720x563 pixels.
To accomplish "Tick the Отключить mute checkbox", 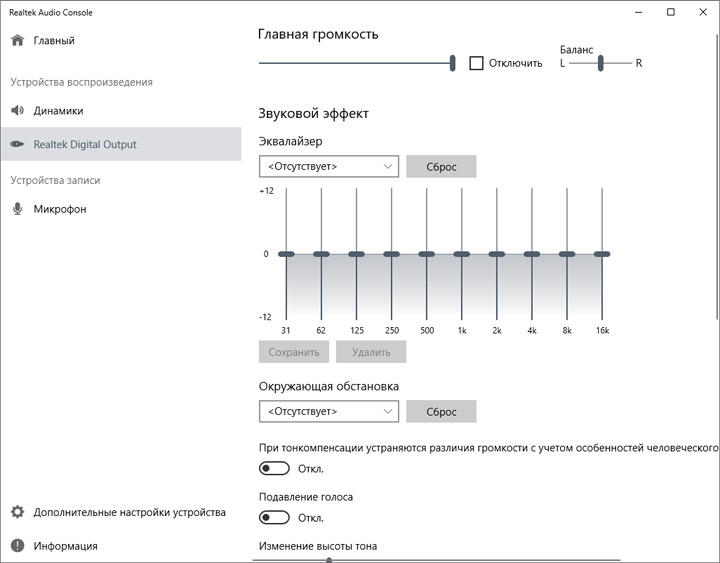I will click(476, 63).
